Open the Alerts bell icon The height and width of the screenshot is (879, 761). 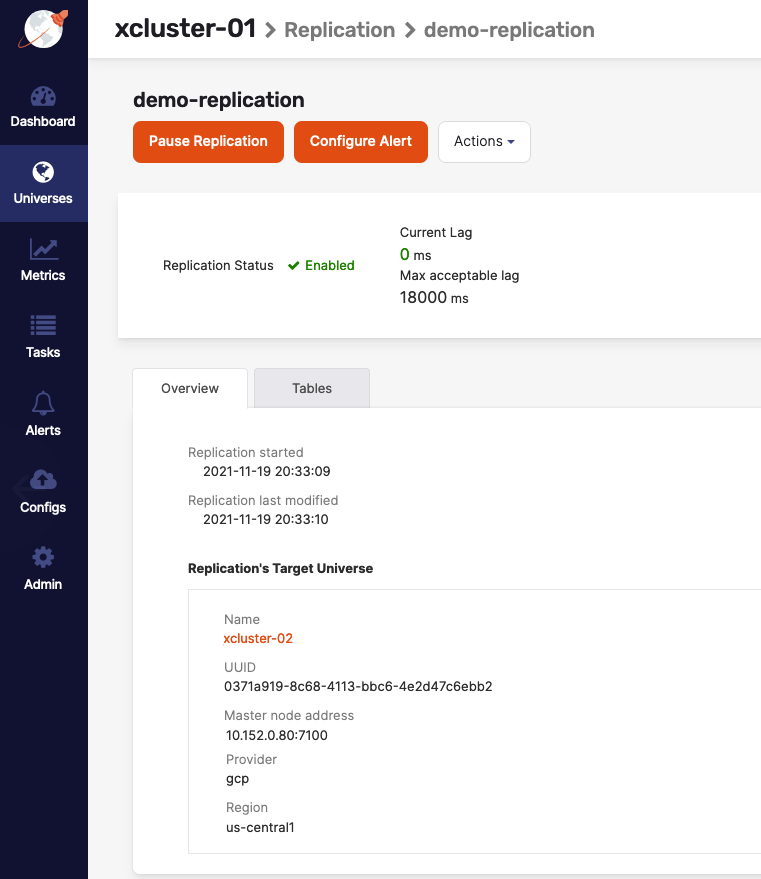point(43,403)
